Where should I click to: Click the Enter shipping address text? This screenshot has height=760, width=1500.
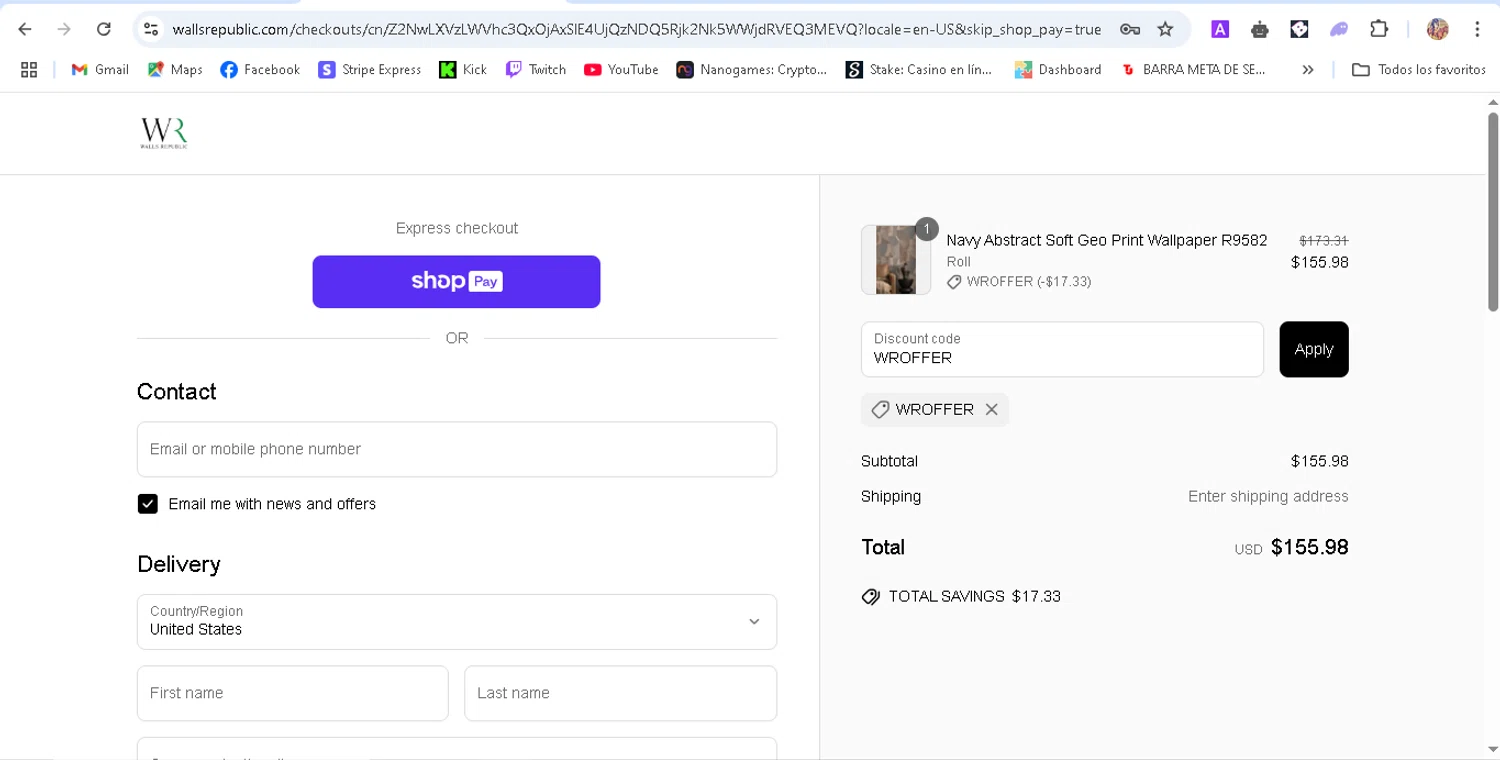click(x=1268, y=496)
